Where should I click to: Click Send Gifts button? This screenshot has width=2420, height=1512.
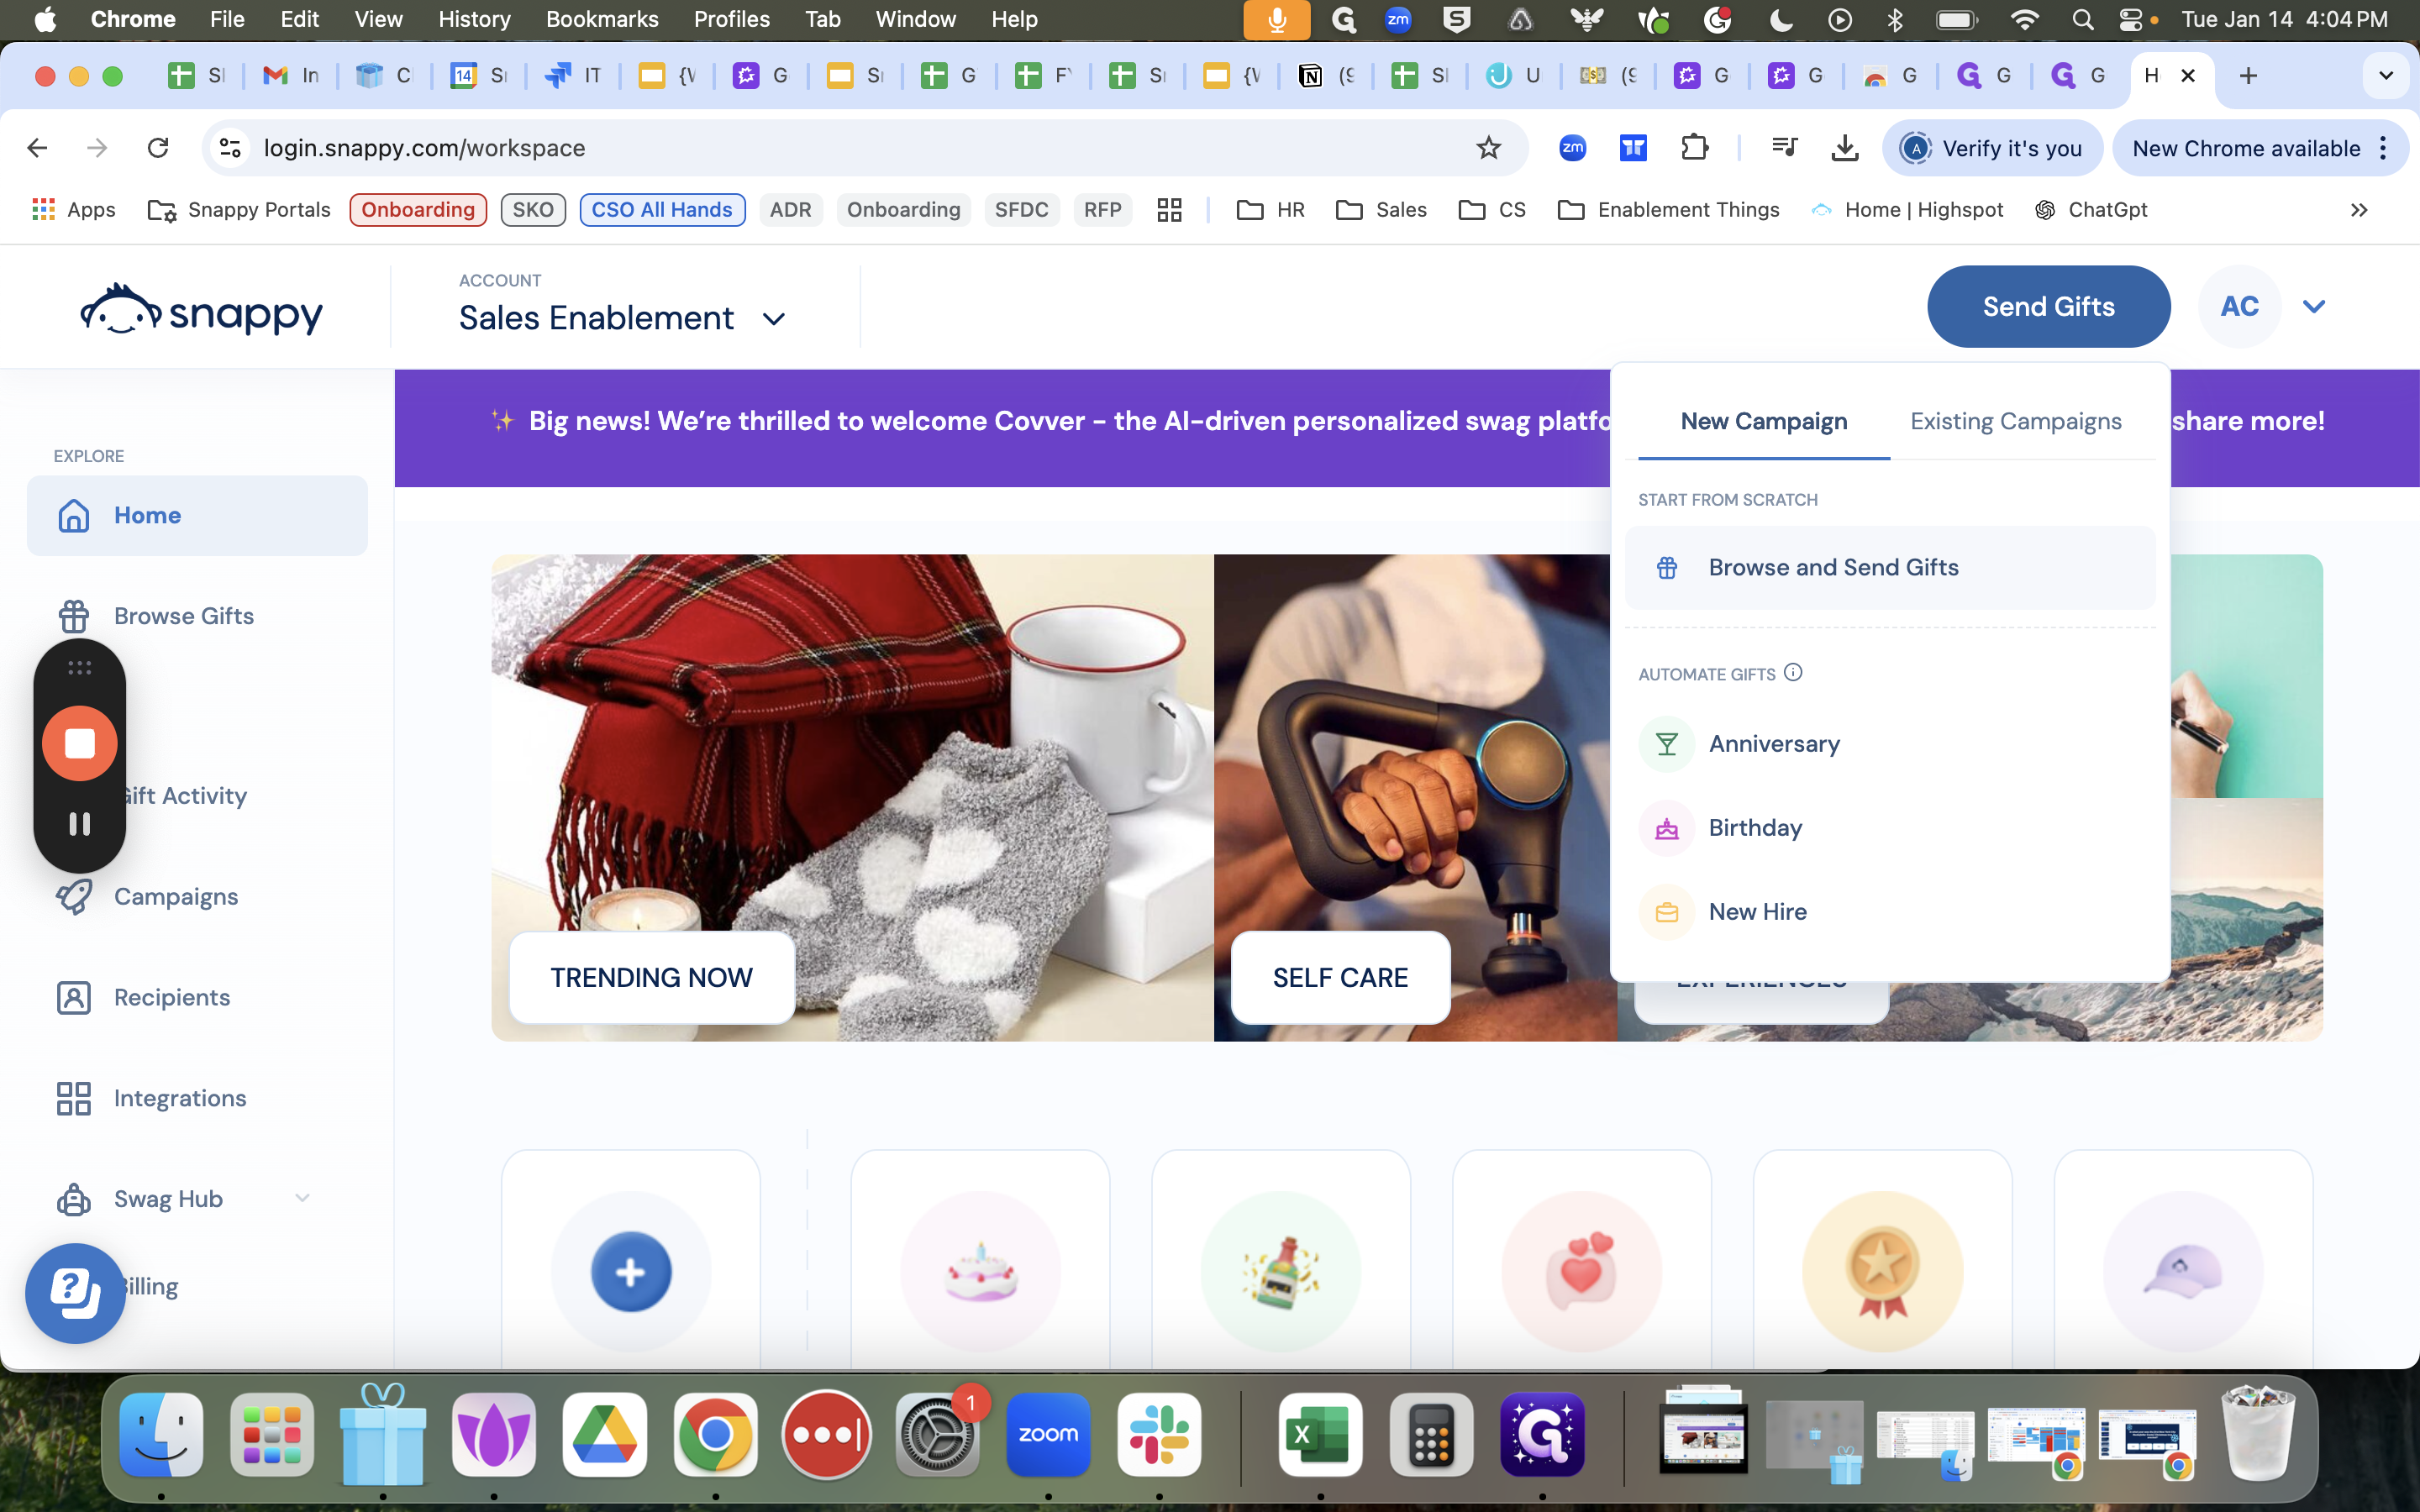[2048, 306]
